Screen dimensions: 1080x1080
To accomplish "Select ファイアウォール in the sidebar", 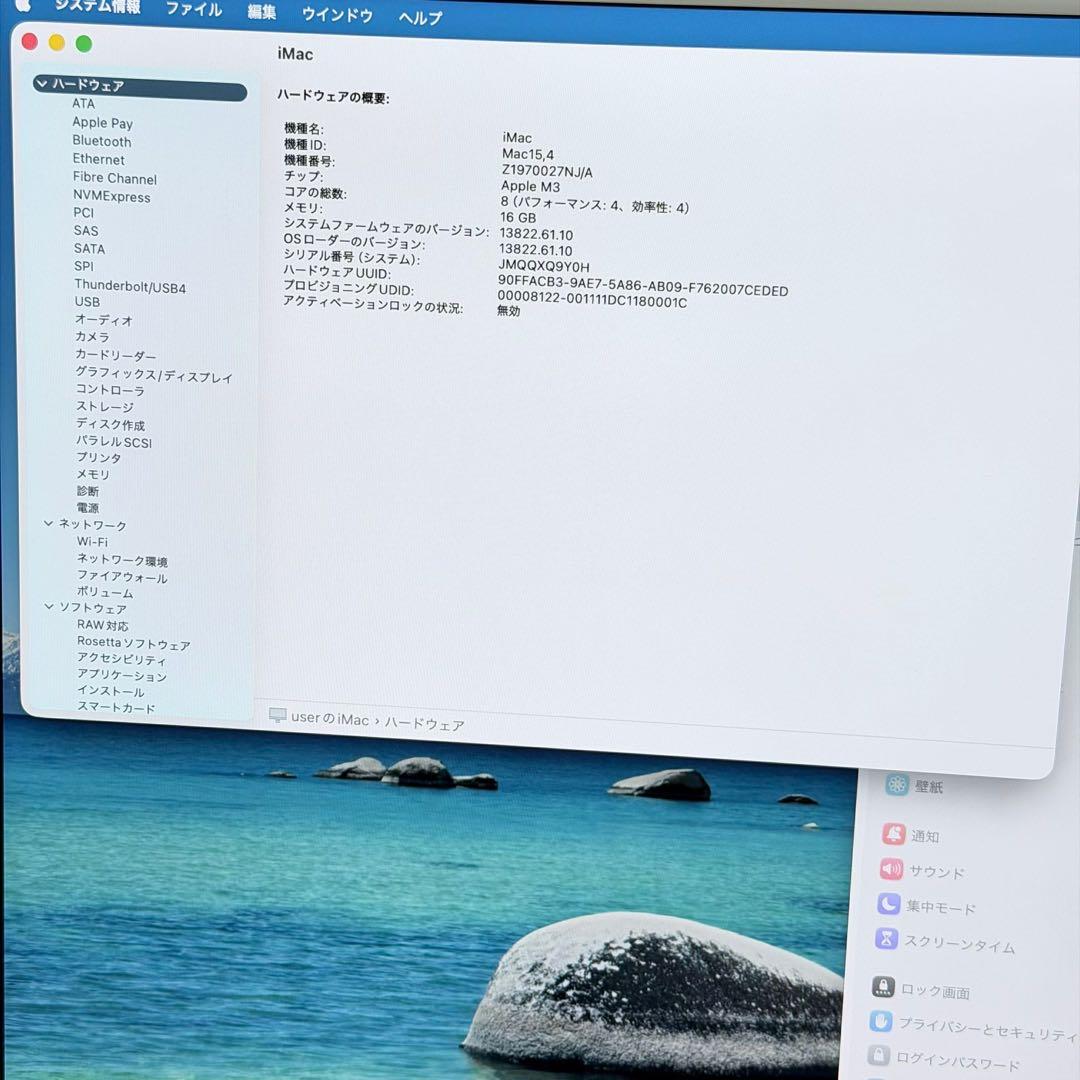I will tap(122, 577).
